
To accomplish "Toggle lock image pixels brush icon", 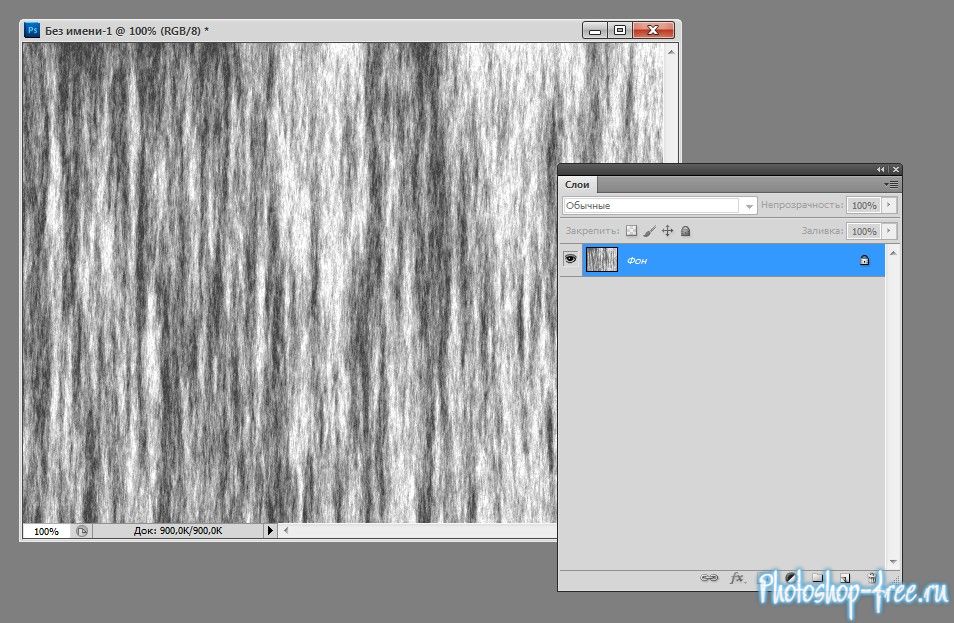I will [649, 231].
